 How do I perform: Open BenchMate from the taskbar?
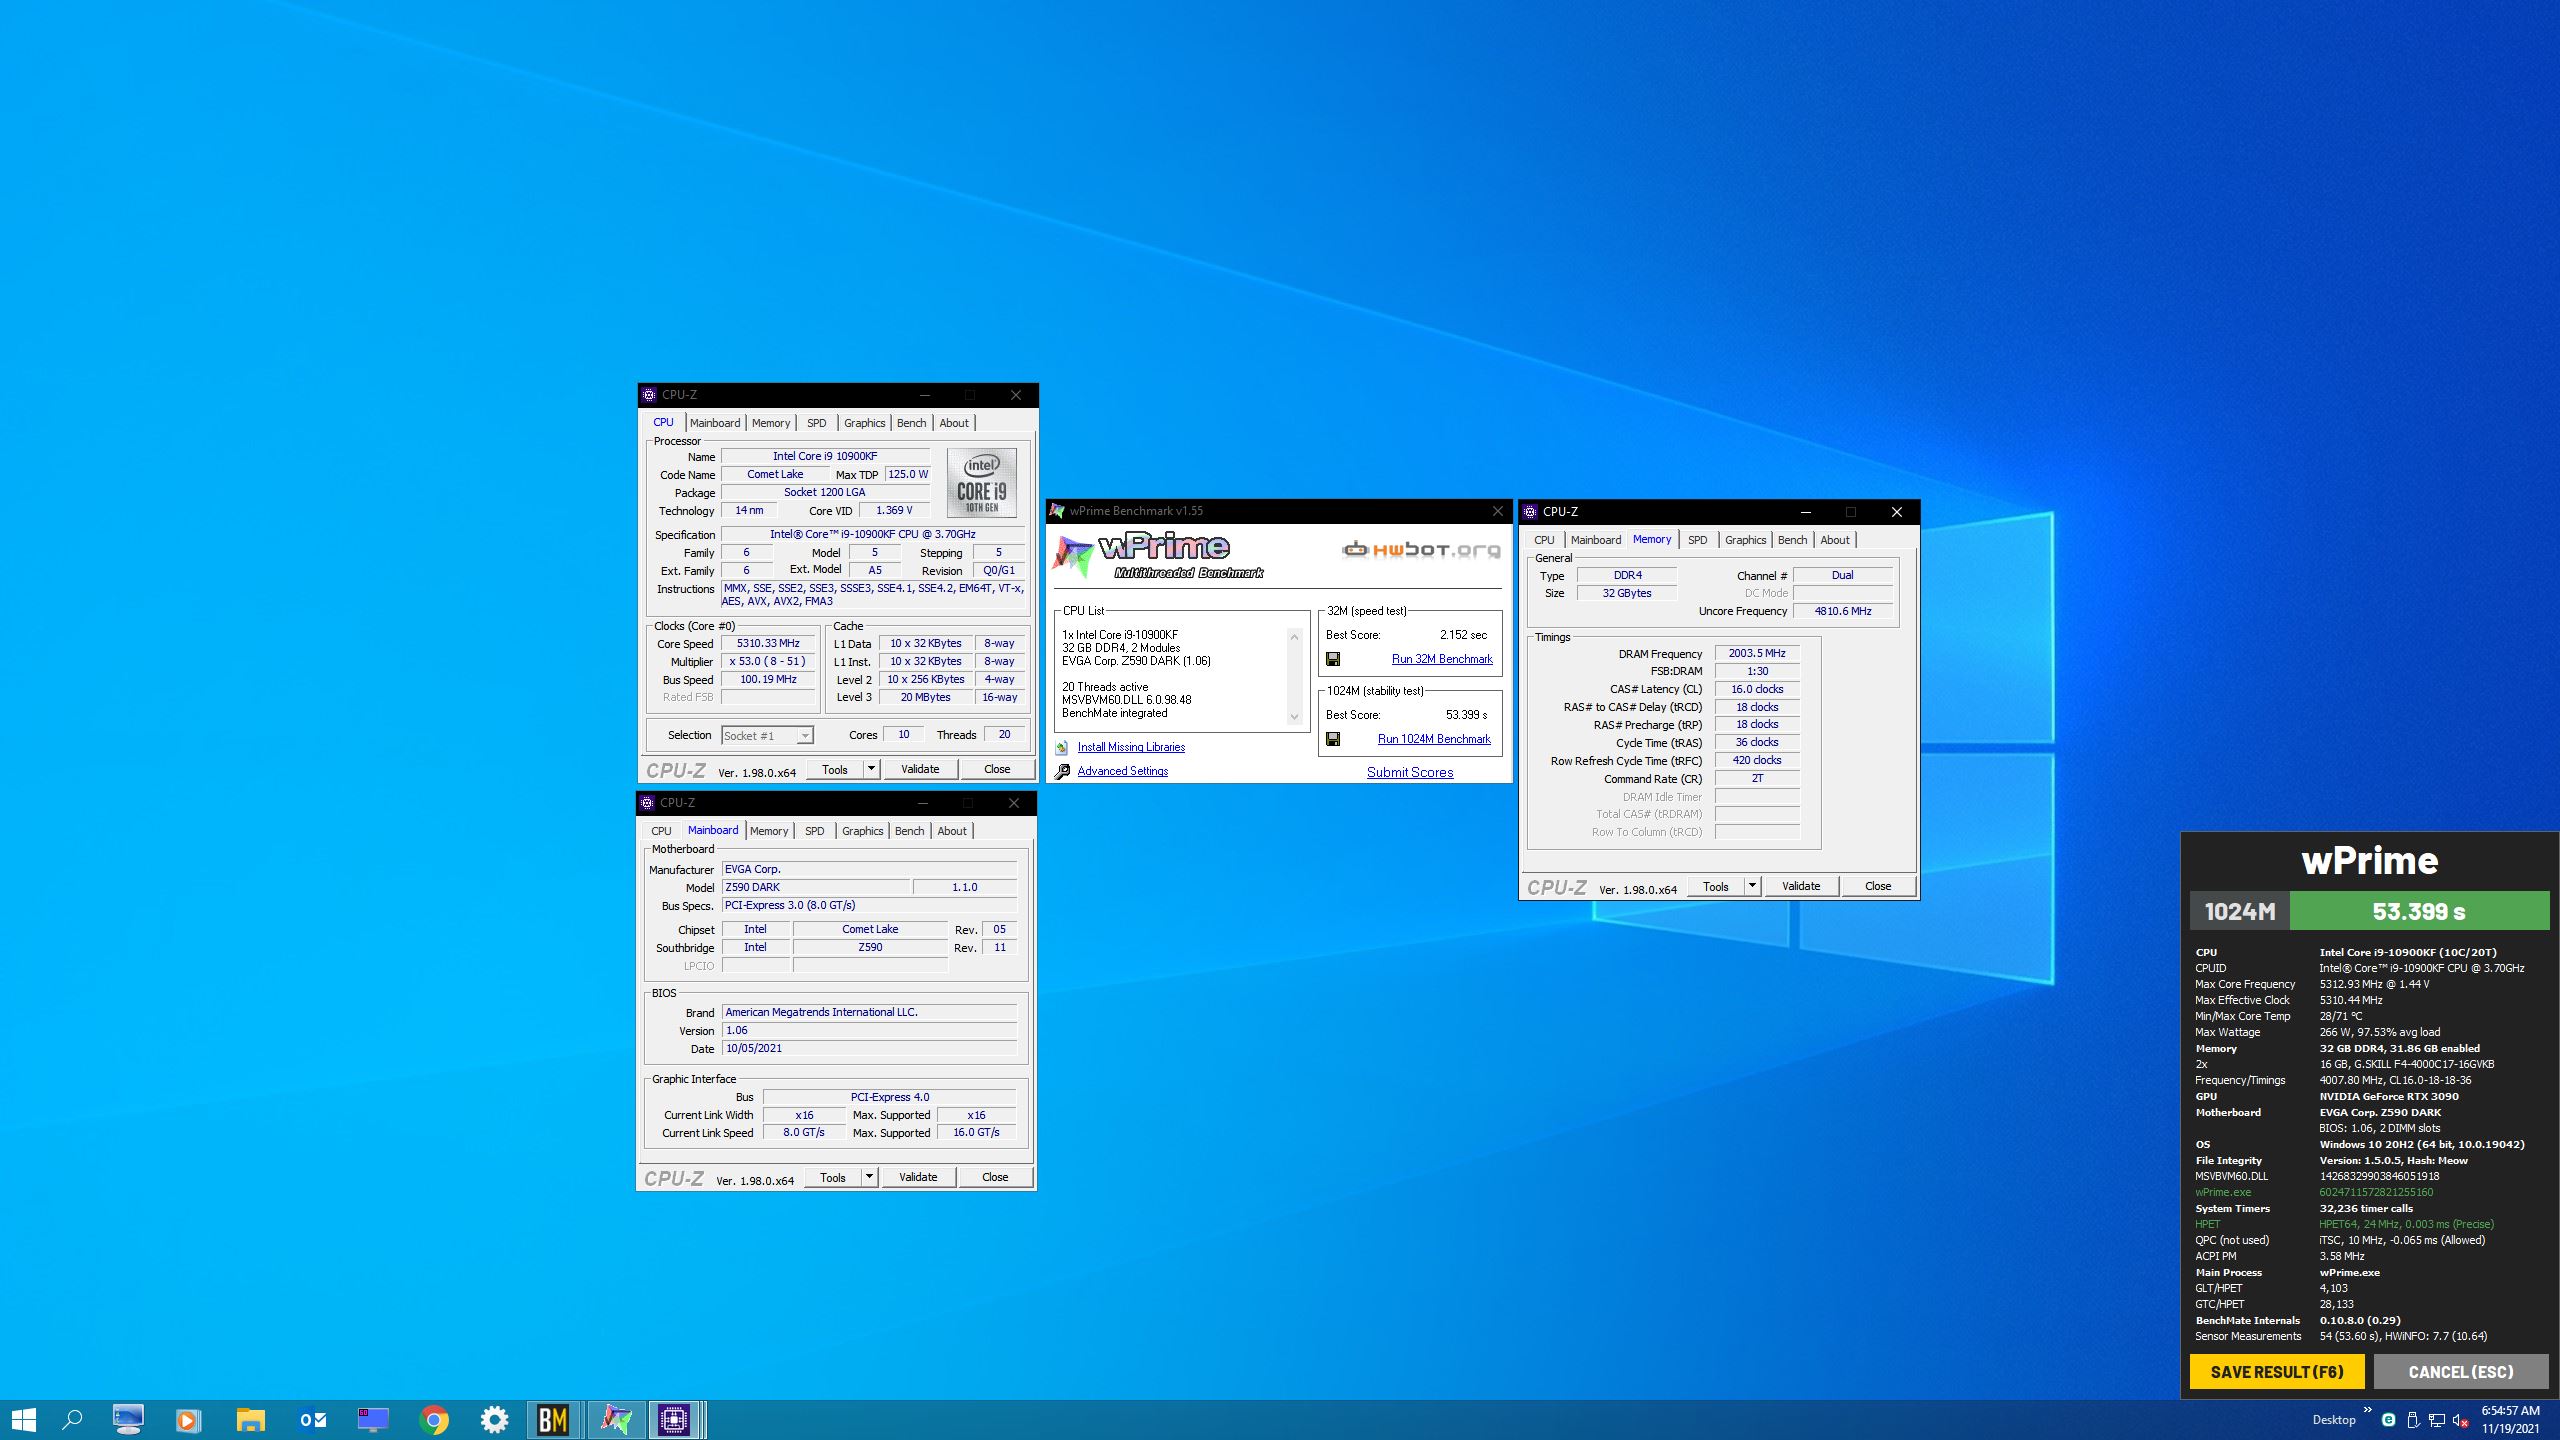553,1419
